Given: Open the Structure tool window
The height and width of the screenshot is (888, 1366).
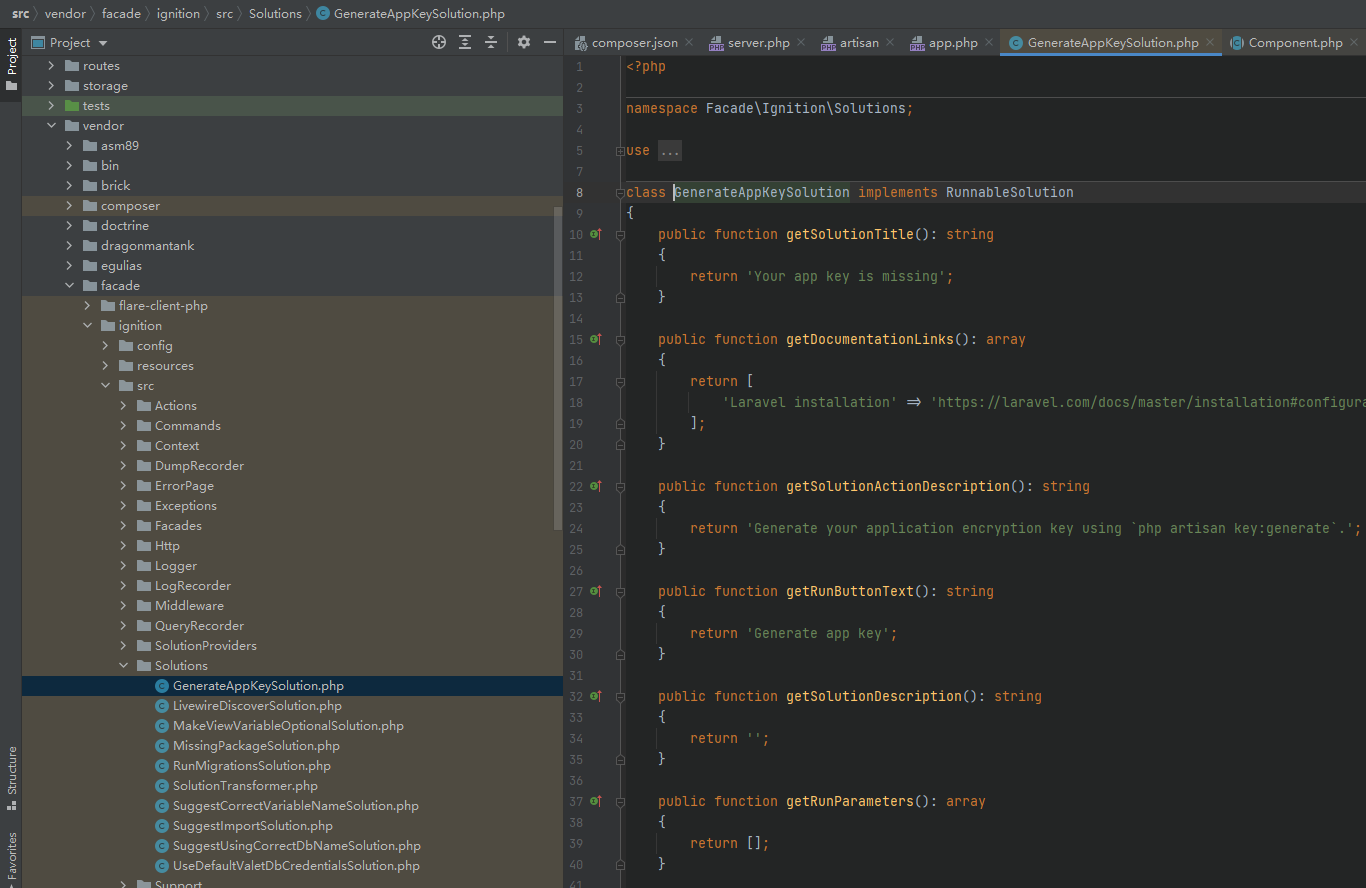Looking at the screenshot, I should [11, 777].
